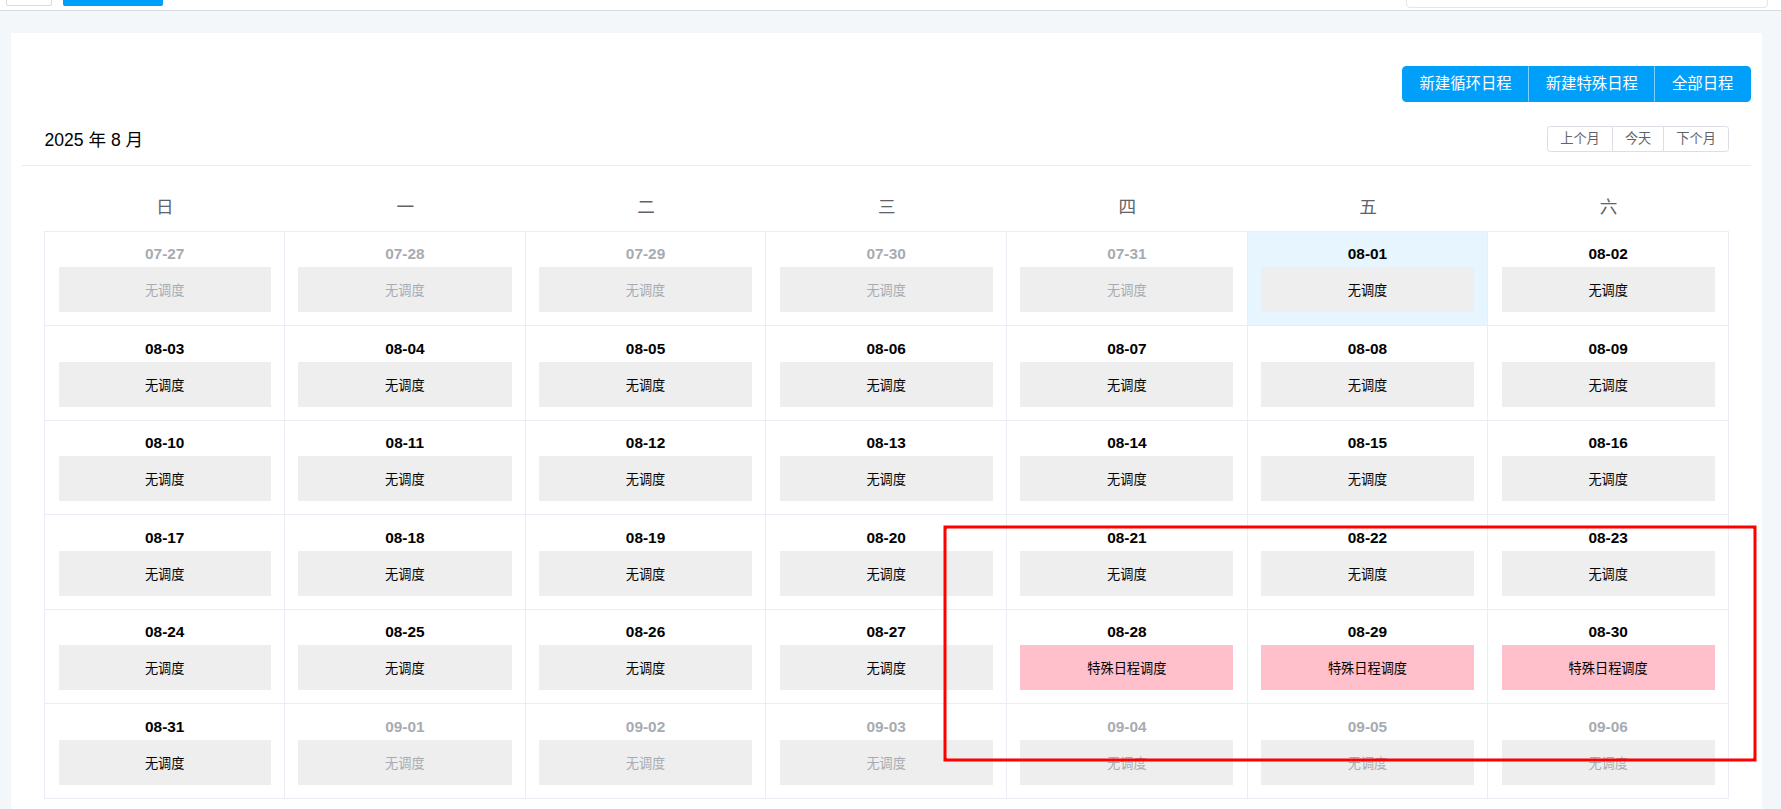Image resolution: width=1781 pixels, height=809 pixels.
Task: Select 无调度 block under 08-31
Action: pyautogui.click(x=165, y=763)
